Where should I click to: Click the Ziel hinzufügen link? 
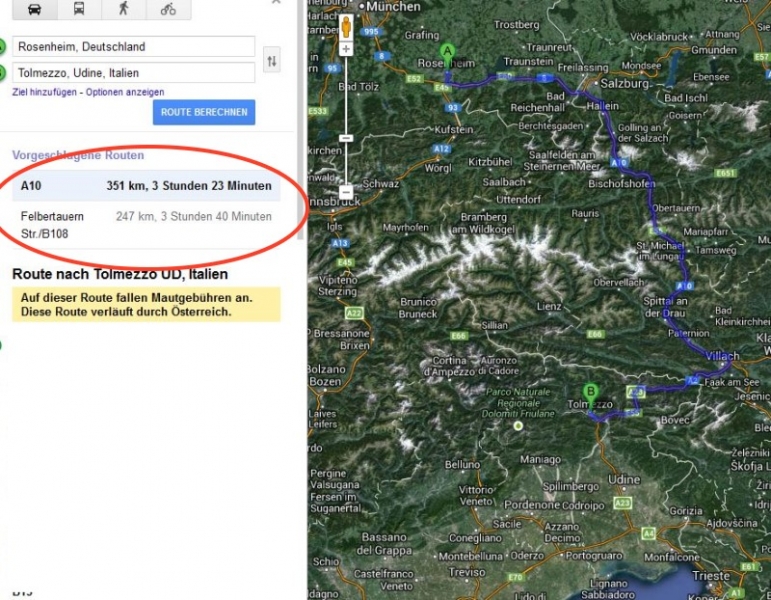[x=45, y=92]
